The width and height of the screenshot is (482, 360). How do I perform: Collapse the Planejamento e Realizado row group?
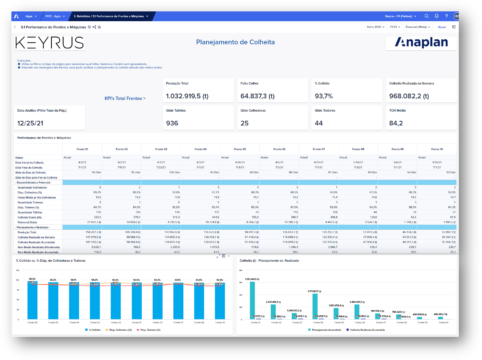tap(33, 227)
